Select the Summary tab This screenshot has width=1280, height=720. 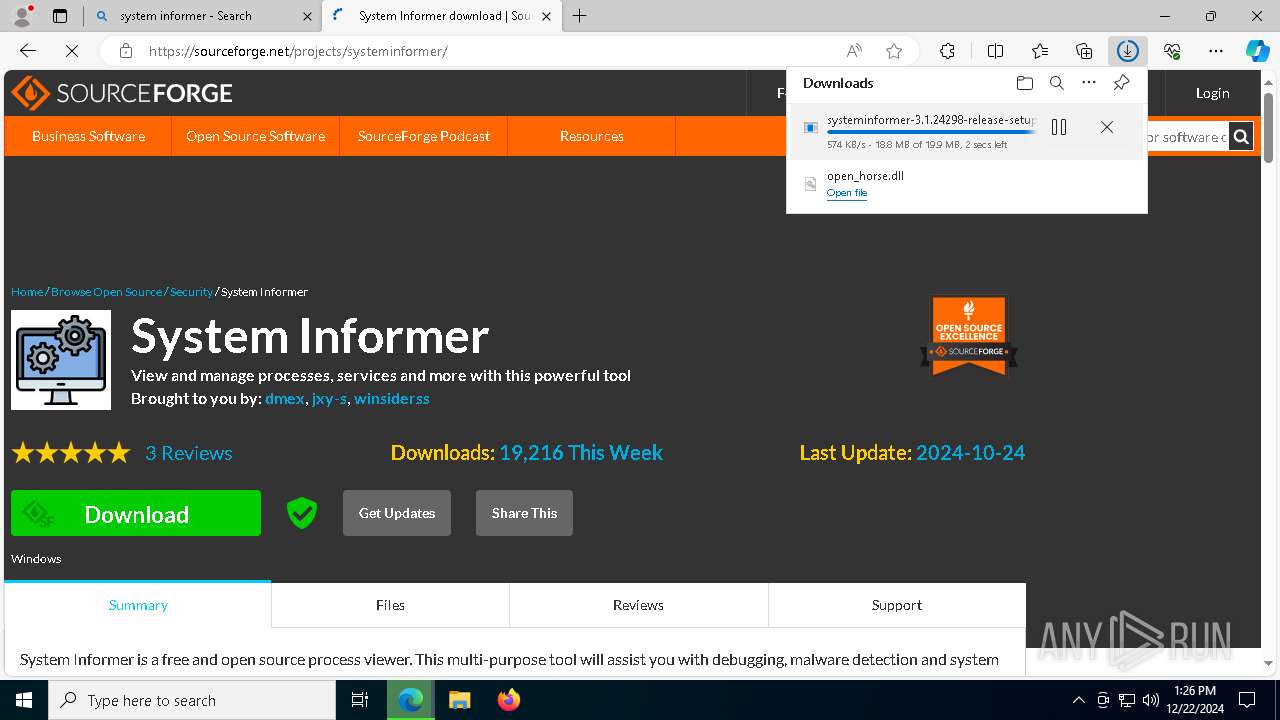pyautogui.click(x=138, y=605)
